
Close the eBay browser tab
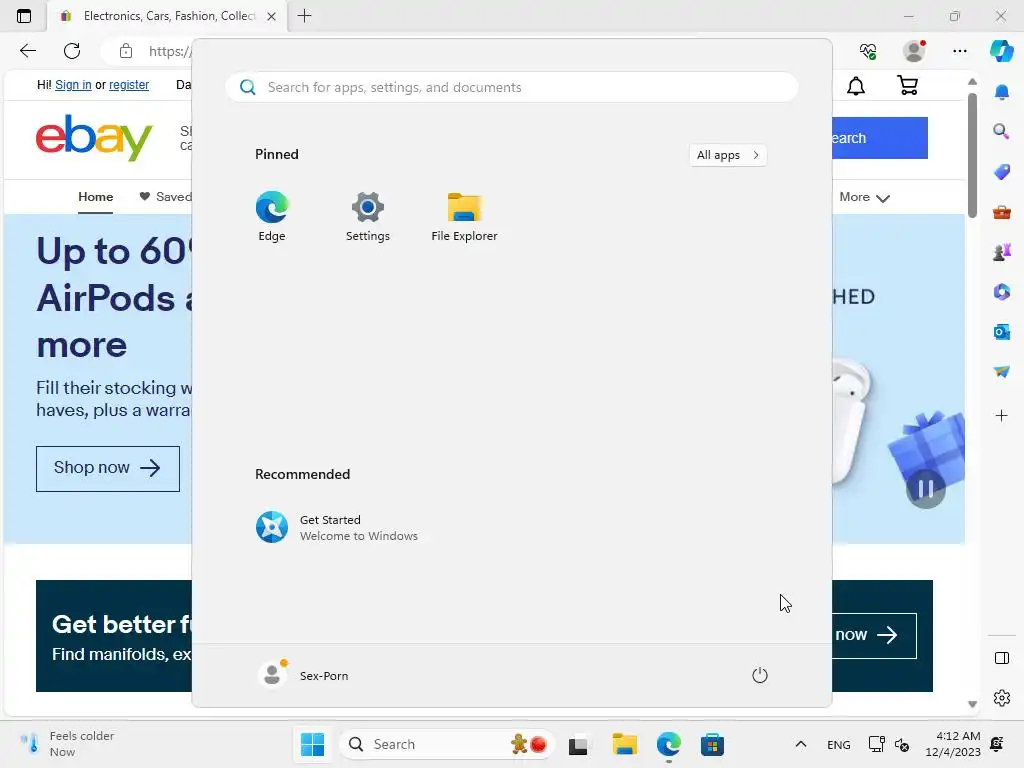pyautogui.click(x=272, y=16)
